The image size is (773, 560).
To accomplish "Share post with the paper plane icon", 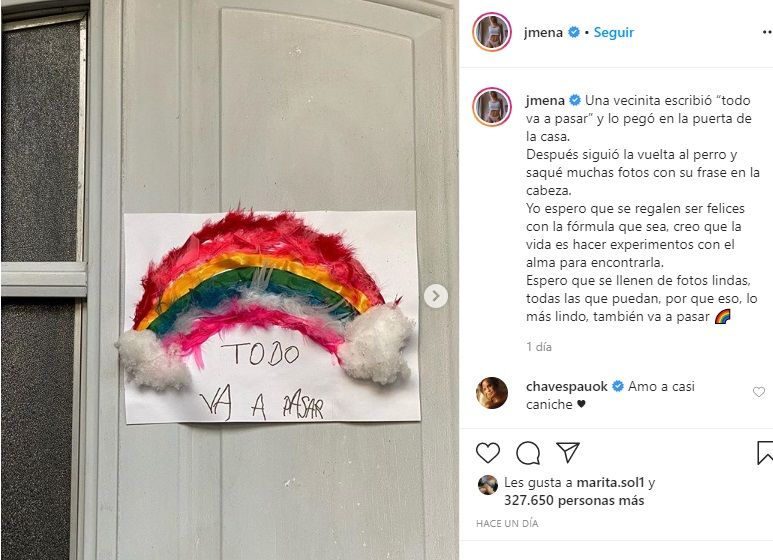I will [567, 452].
